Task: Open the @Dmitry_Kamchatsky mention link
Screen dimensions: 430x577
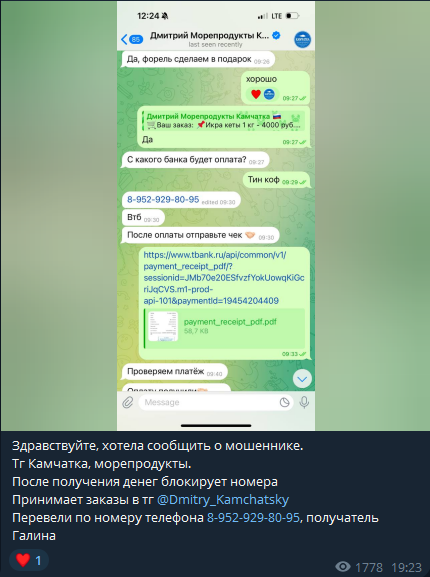Action: (223, 500)
